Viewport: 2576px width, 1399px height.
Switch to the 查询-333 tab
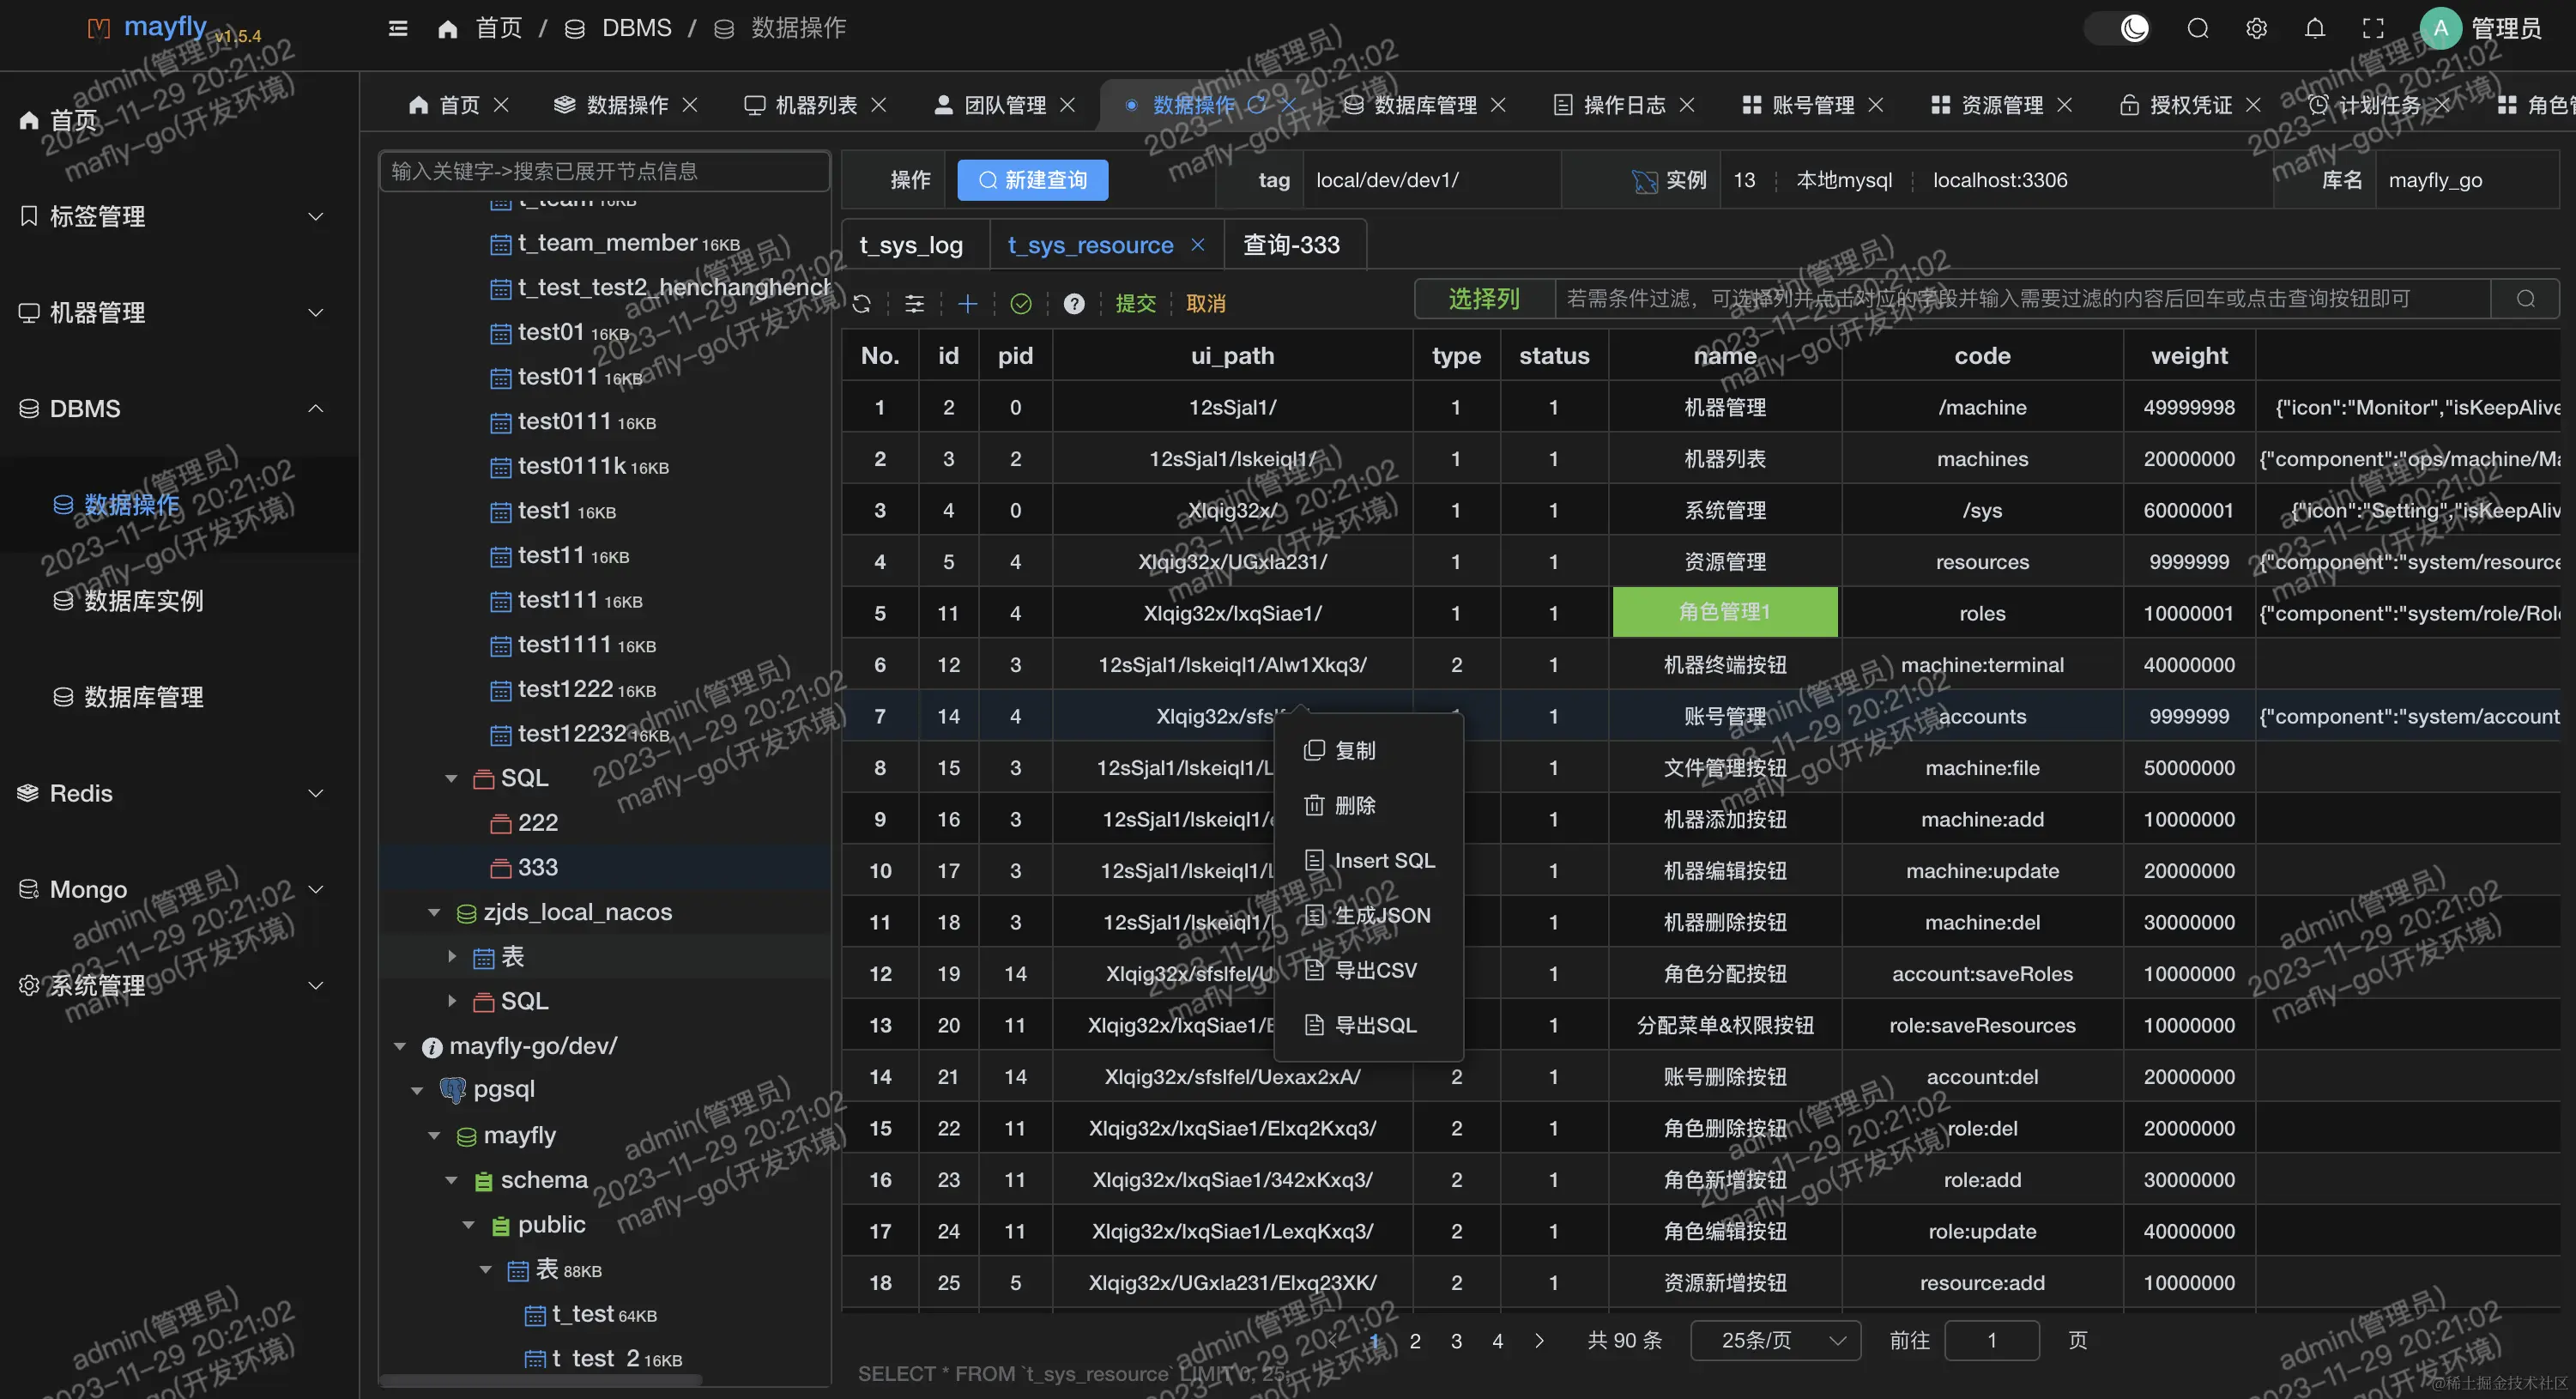tap(1290, 245)
